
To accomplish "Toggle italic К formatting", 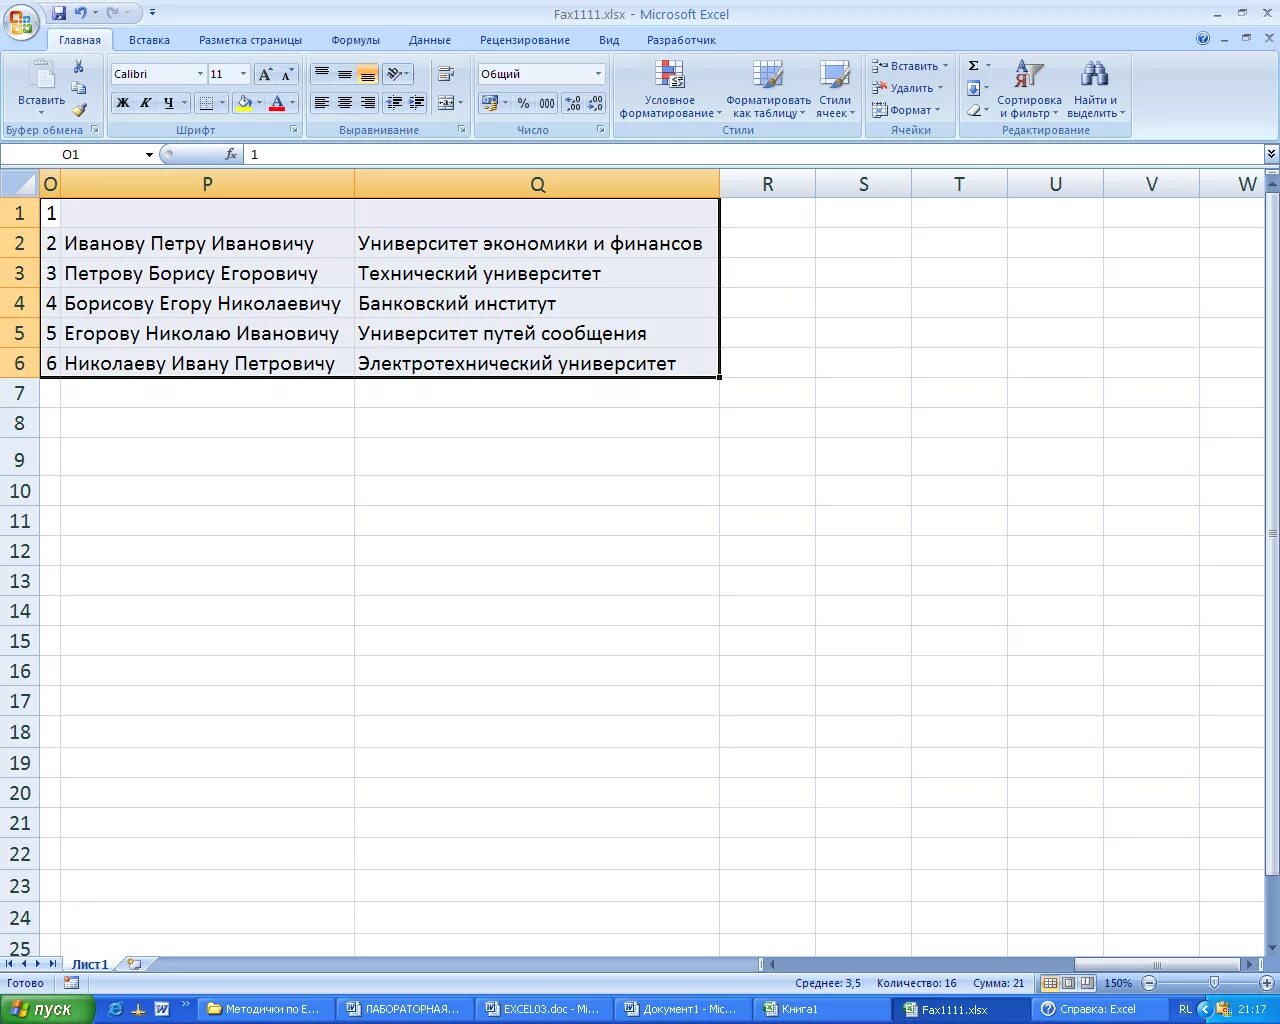I will click(146, 102).
